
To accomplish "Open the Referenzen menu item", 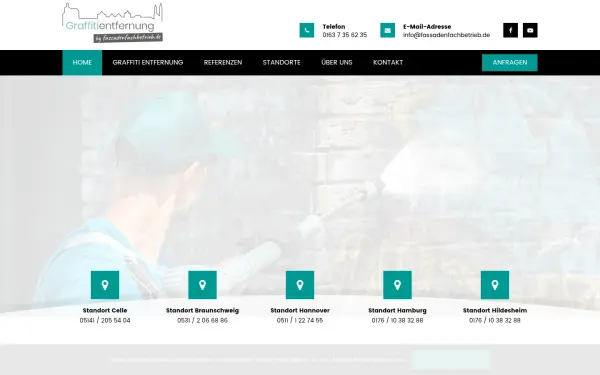I will point(223,62).
